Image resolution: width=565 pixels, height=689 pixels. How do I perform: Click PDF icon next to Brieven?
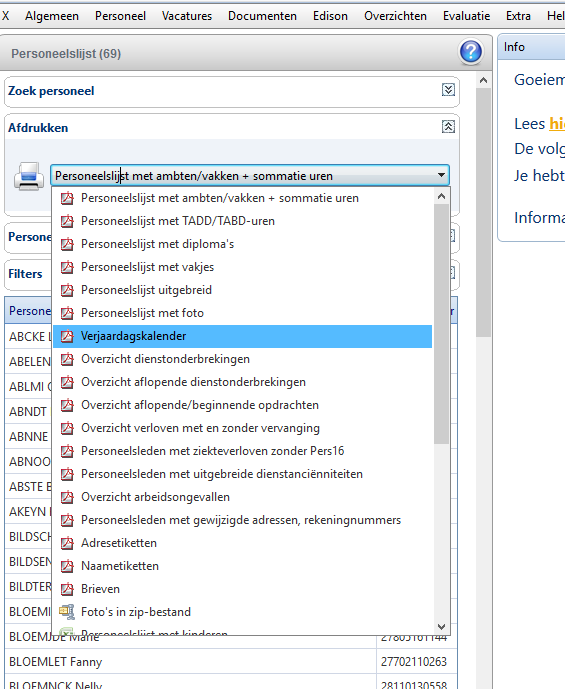point(67,589)
